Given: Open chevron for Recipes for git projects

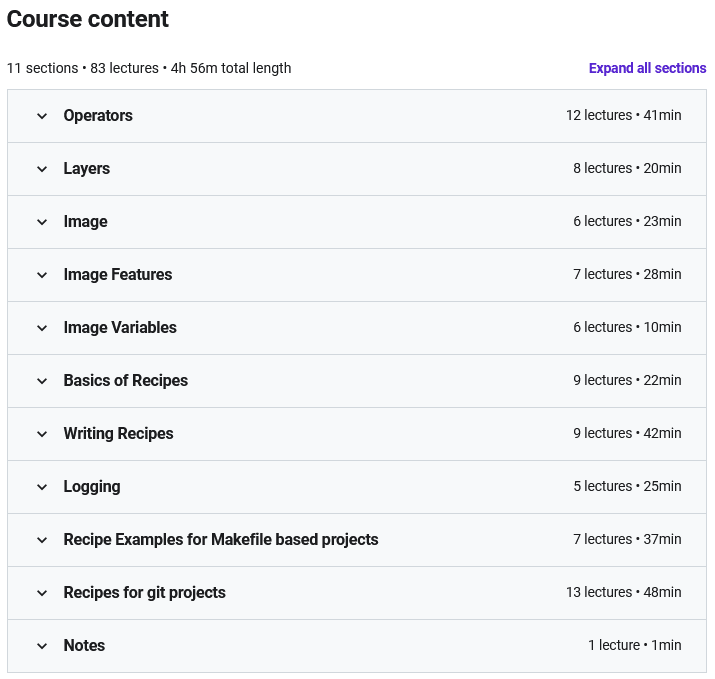Looking at the screenshot, I should pyautogui.click(x=42, y=593).
